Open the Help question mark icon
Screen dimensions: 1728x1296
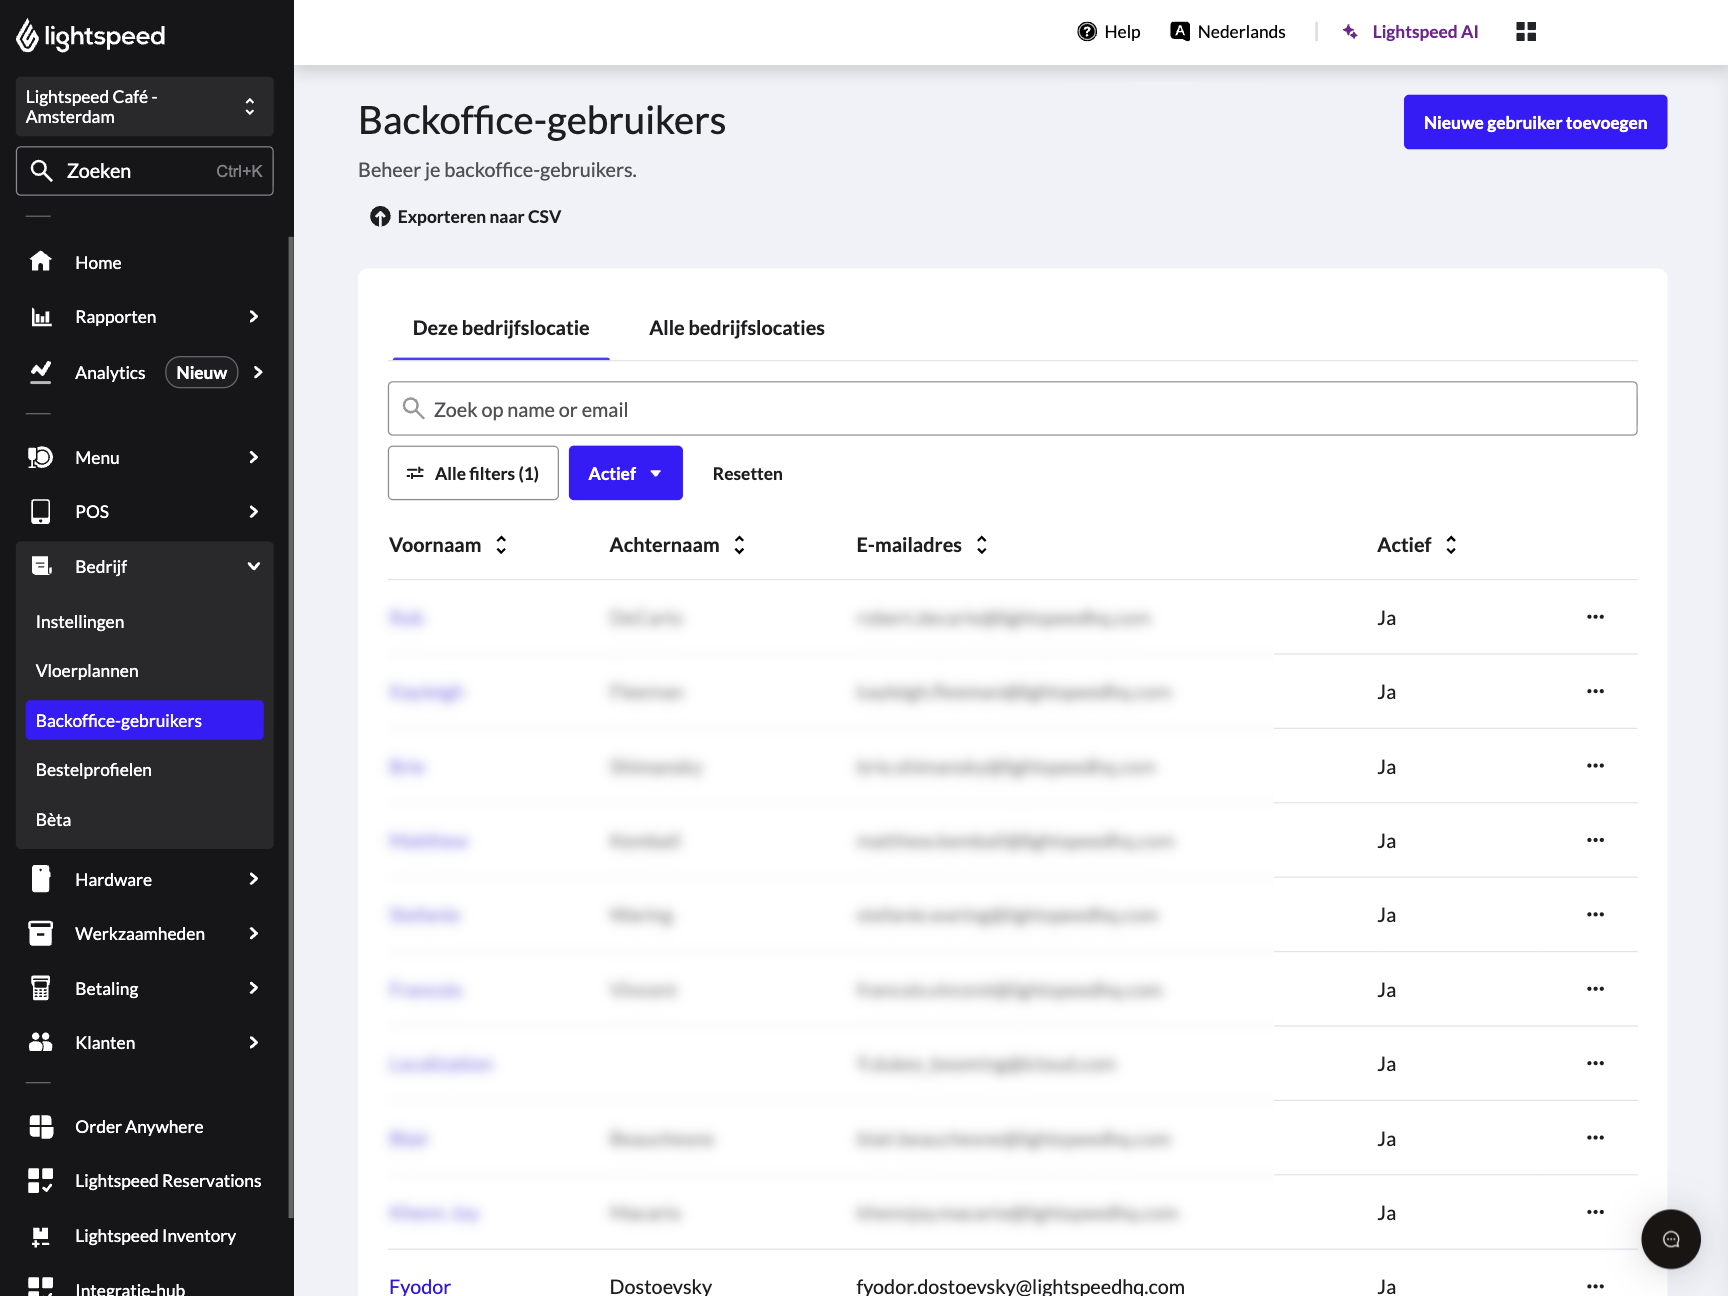[x=1087, y=32]
